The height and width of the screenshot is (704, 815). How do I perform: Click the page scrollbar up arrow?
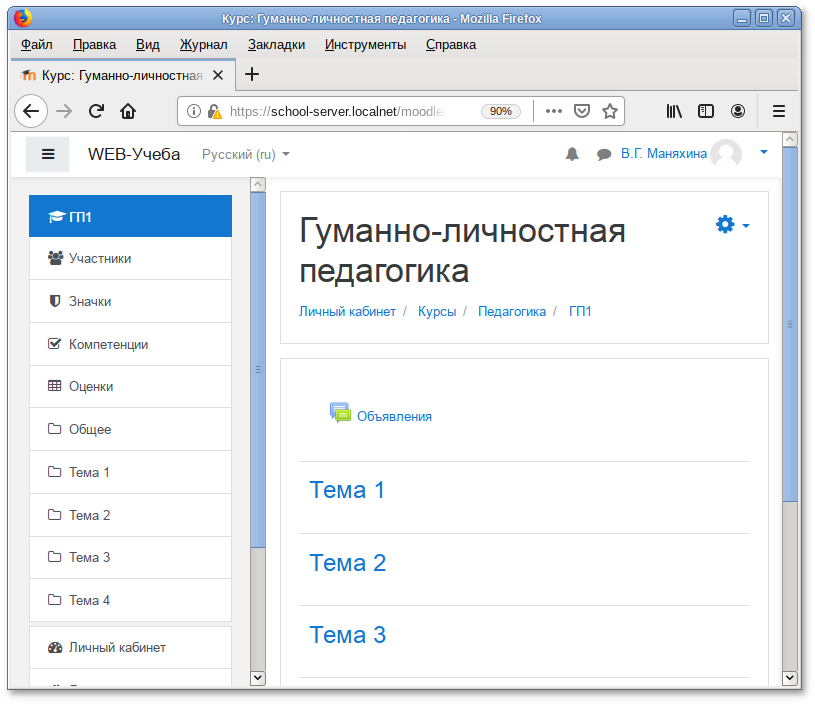pos(790,139)
